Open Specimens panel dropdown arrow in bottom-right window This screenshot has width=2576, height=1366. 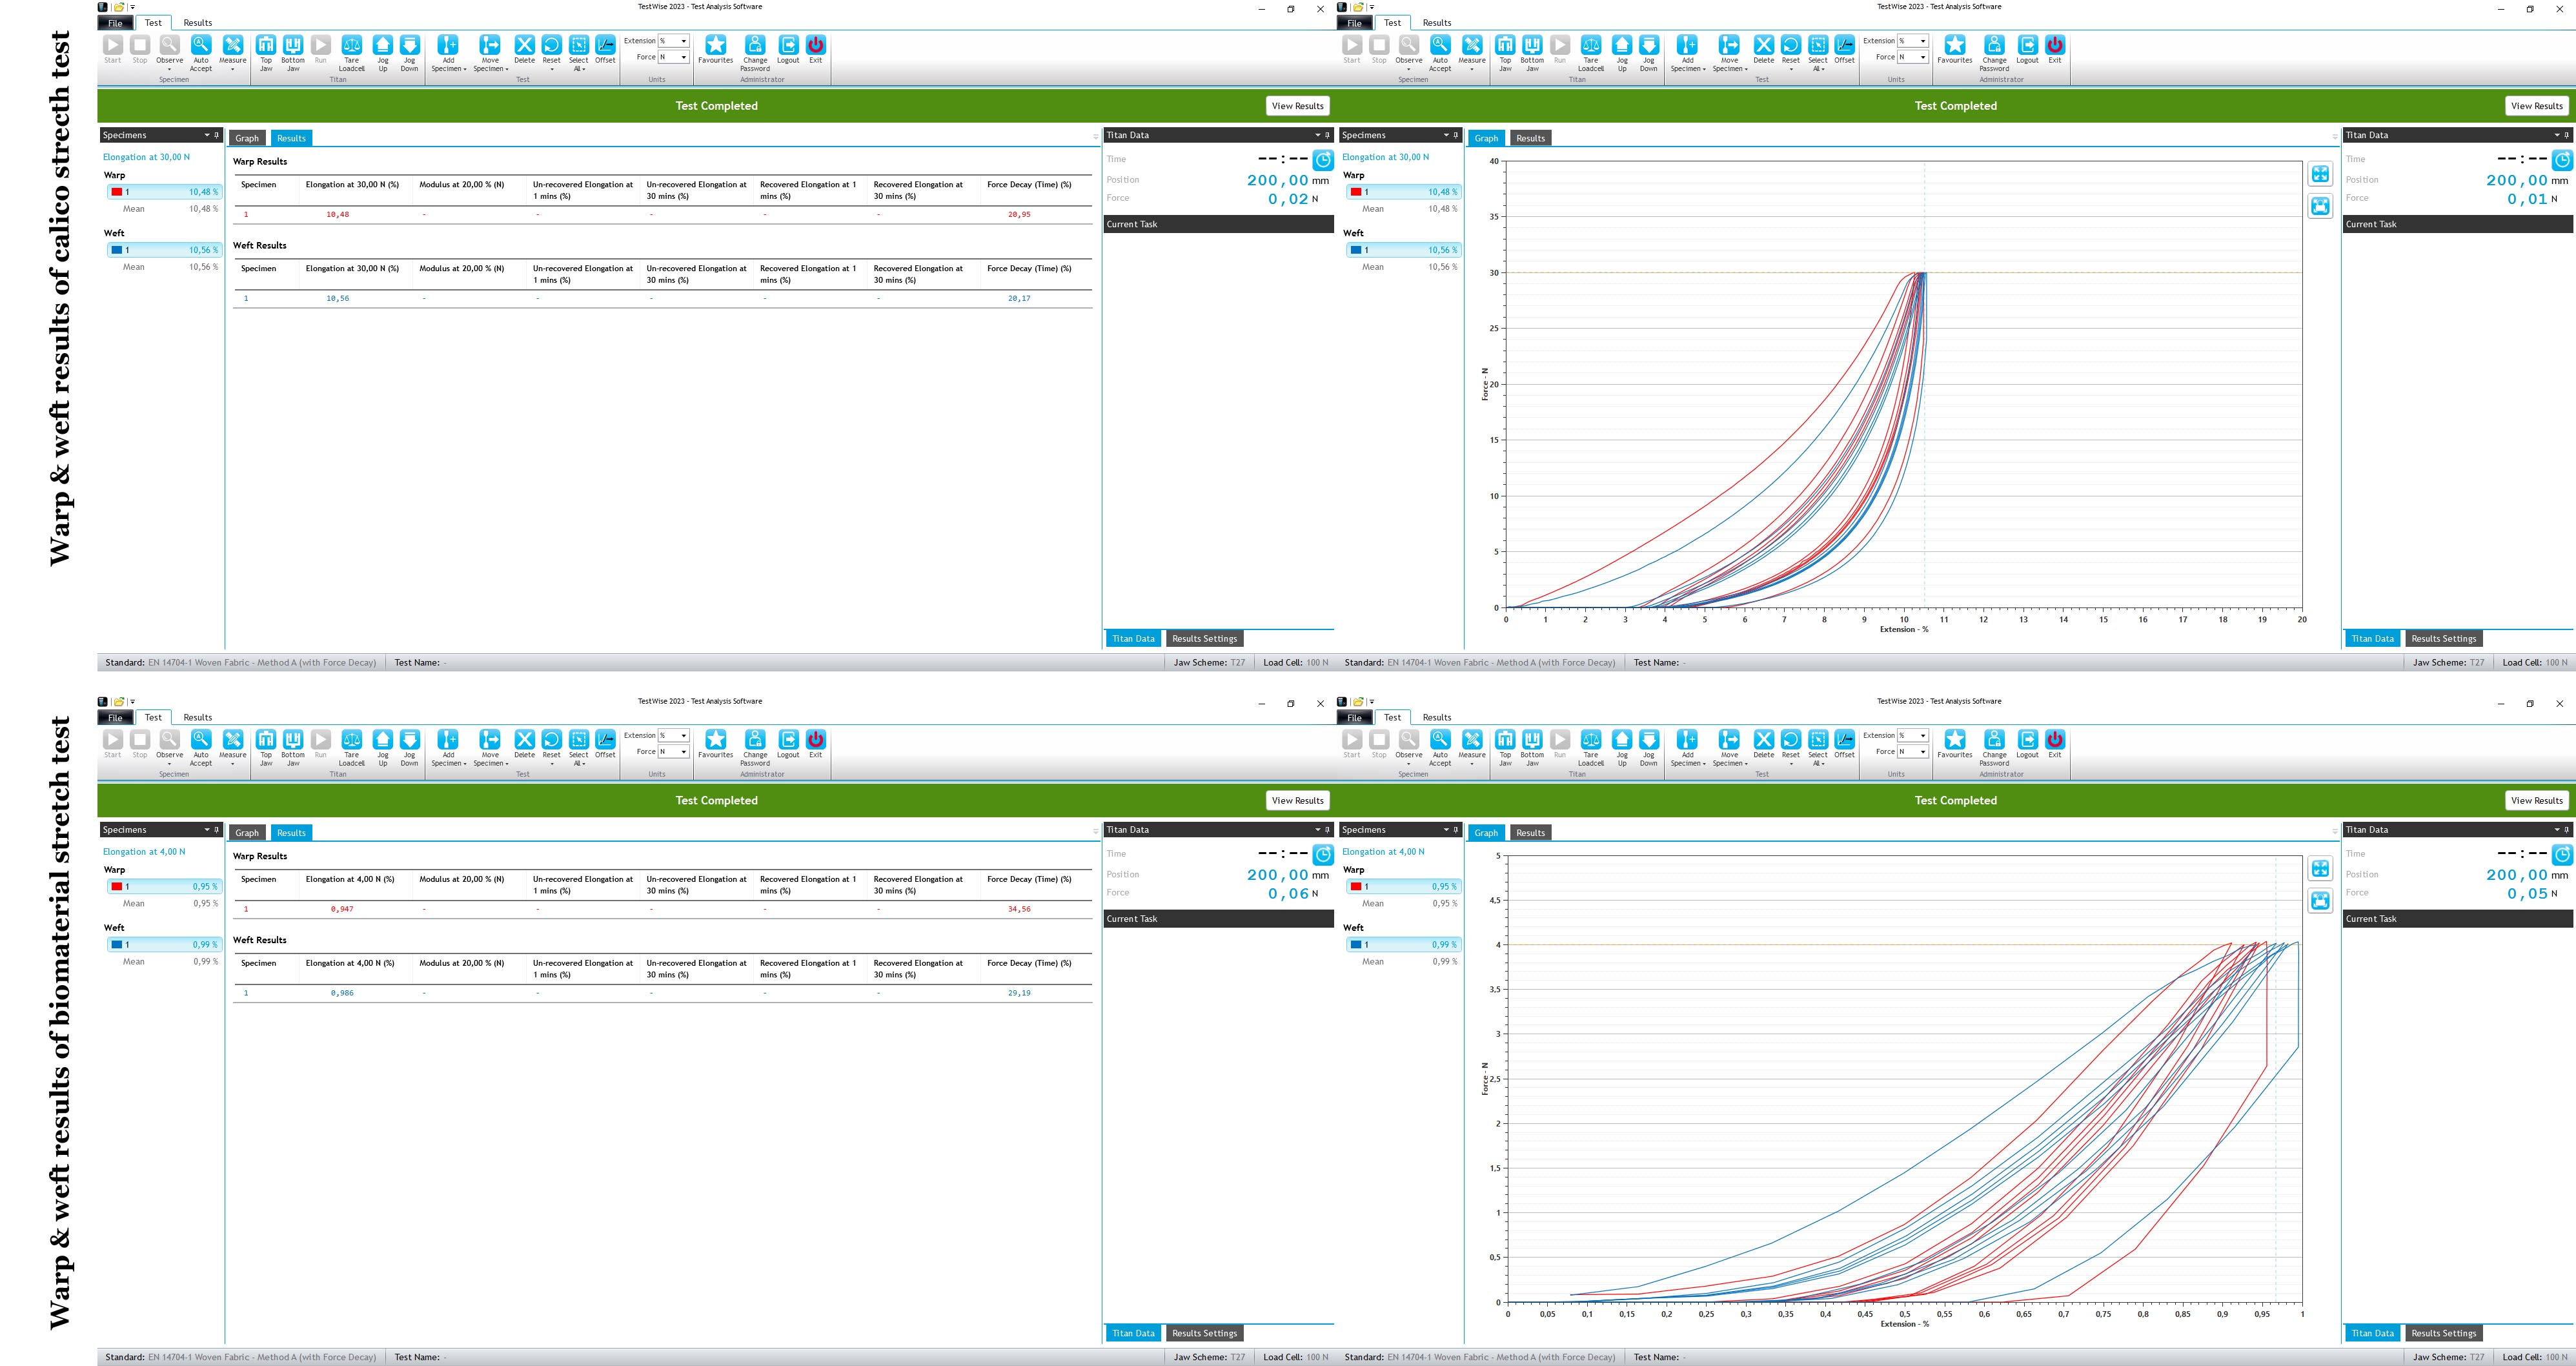coord(1446,830)
